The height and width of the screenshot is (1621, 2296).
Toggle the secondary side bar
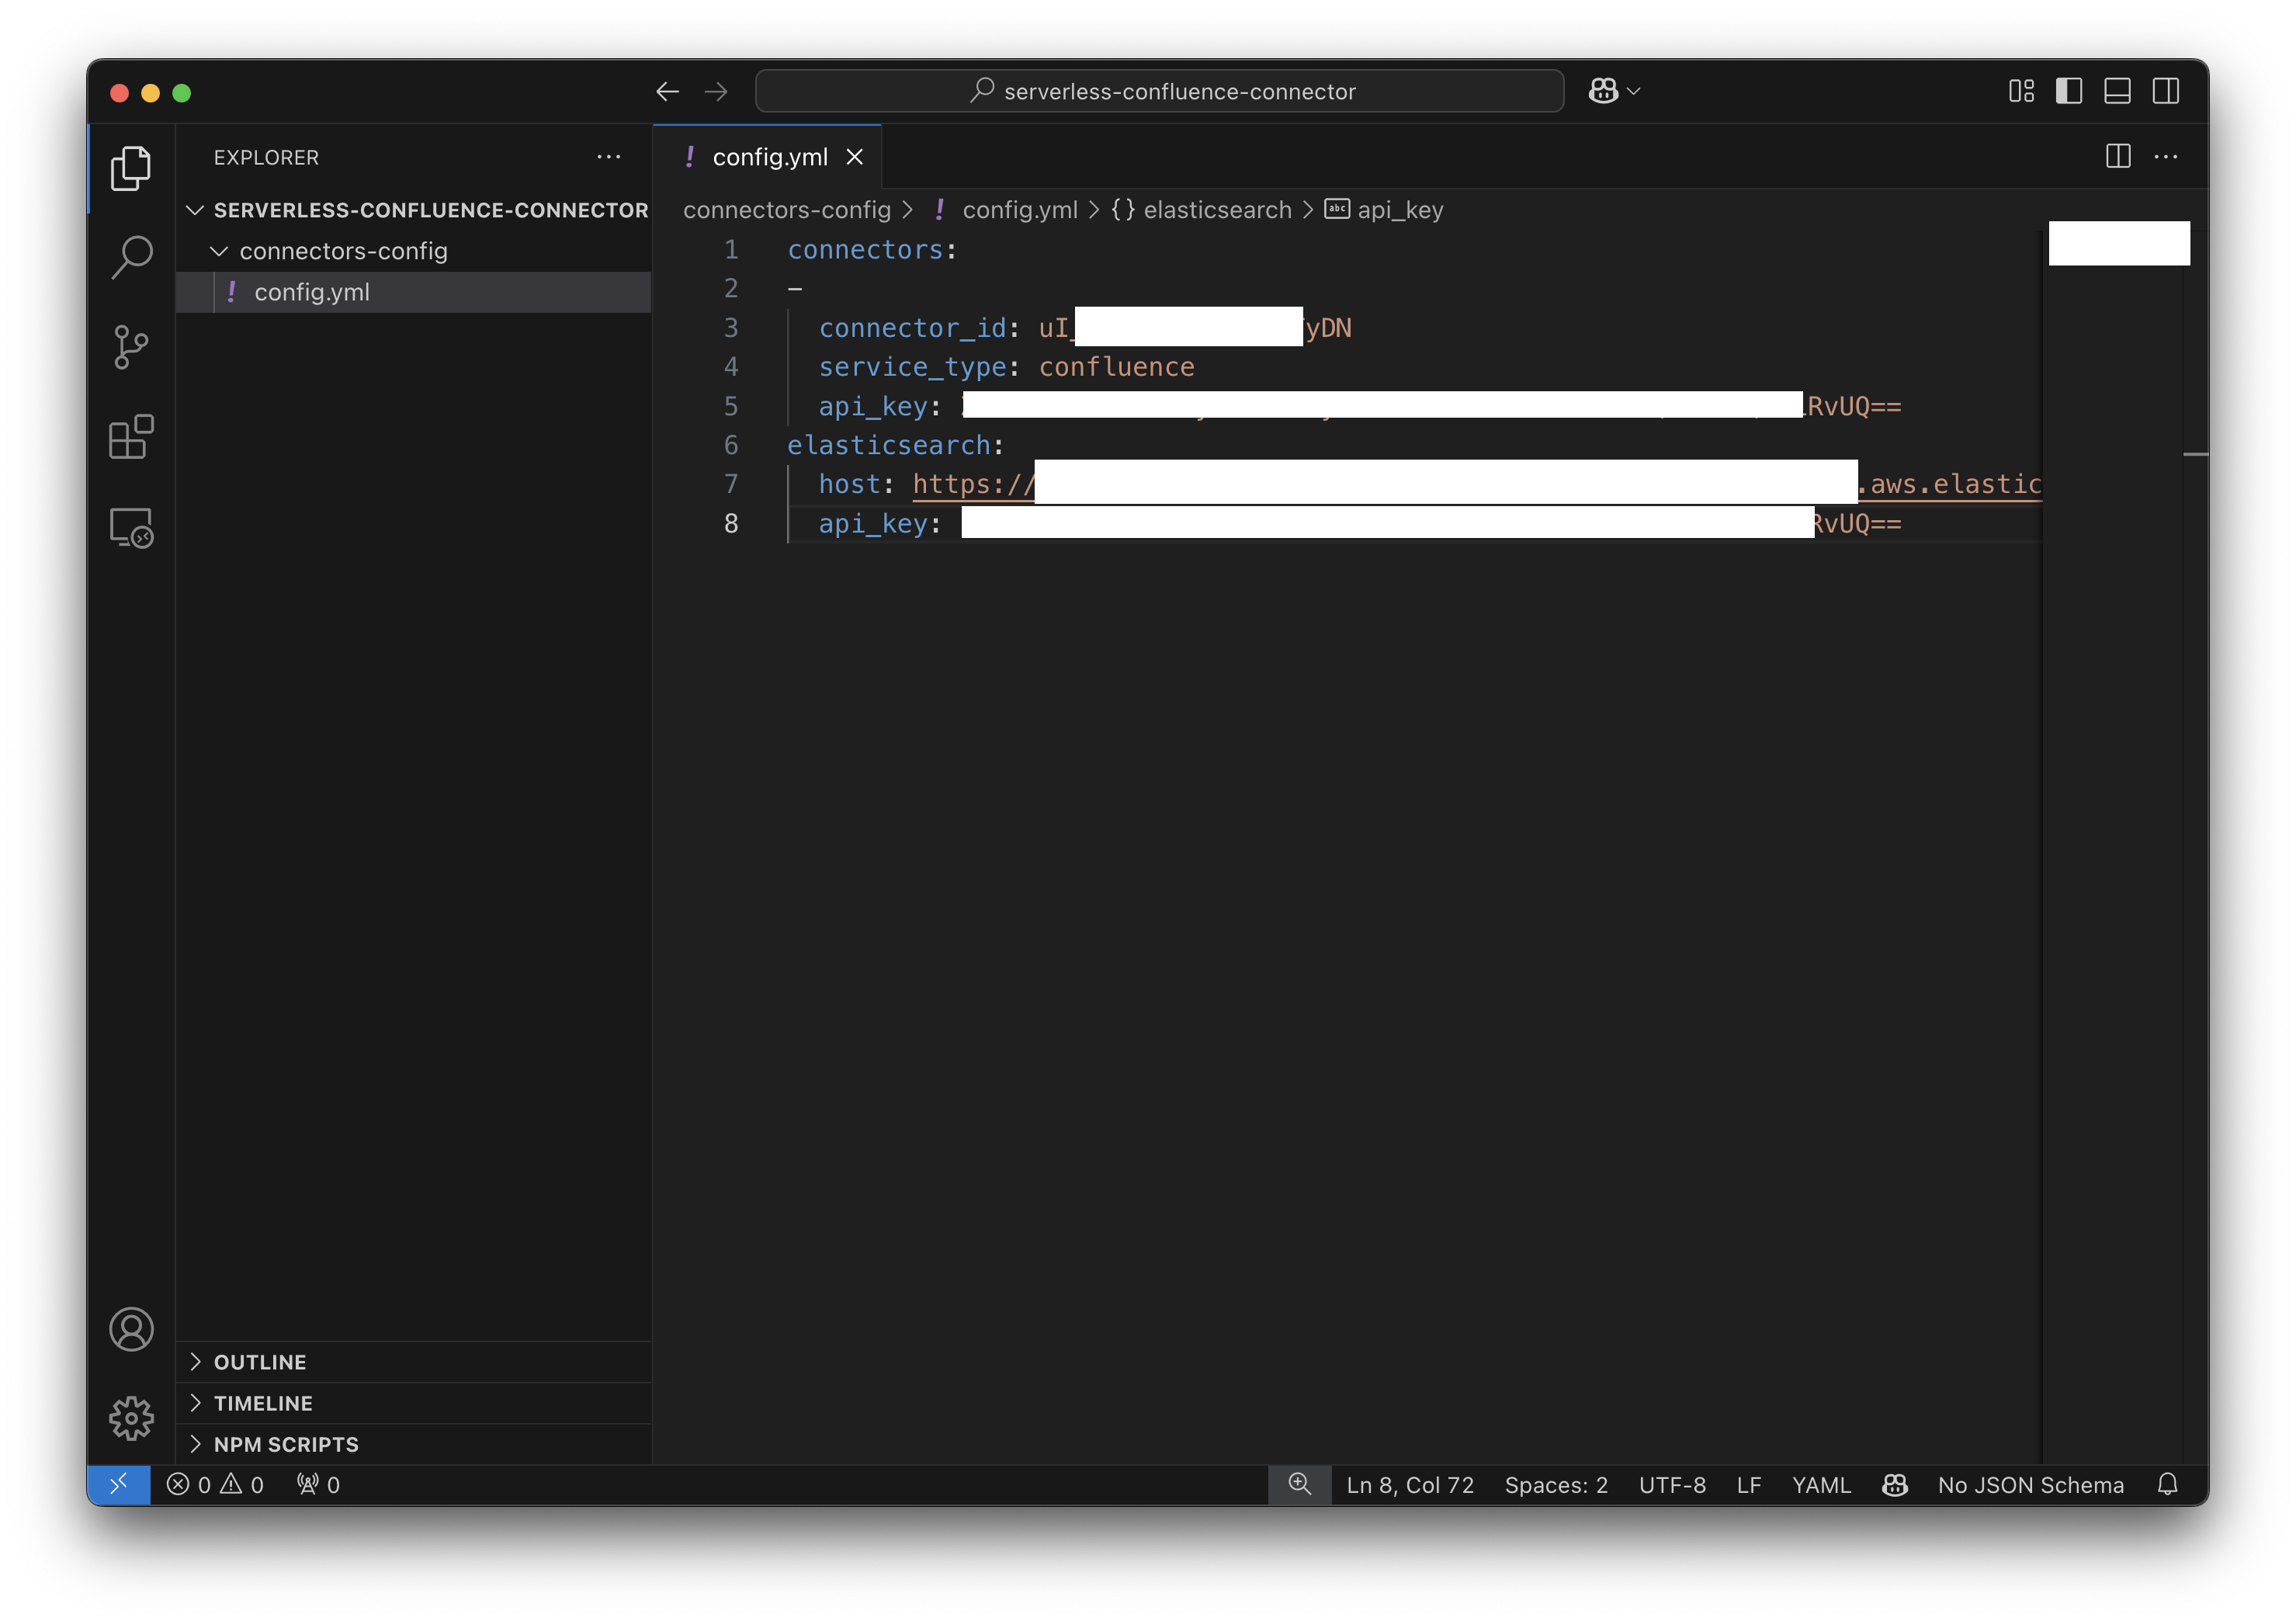click(x=2165, y=91)
